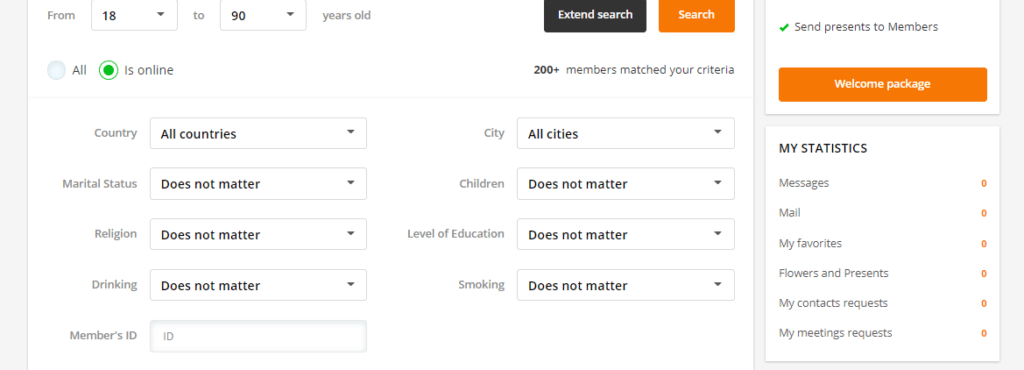Open My meetings requests link
The height and width of the screenshot is (370, 1024).
835,333
